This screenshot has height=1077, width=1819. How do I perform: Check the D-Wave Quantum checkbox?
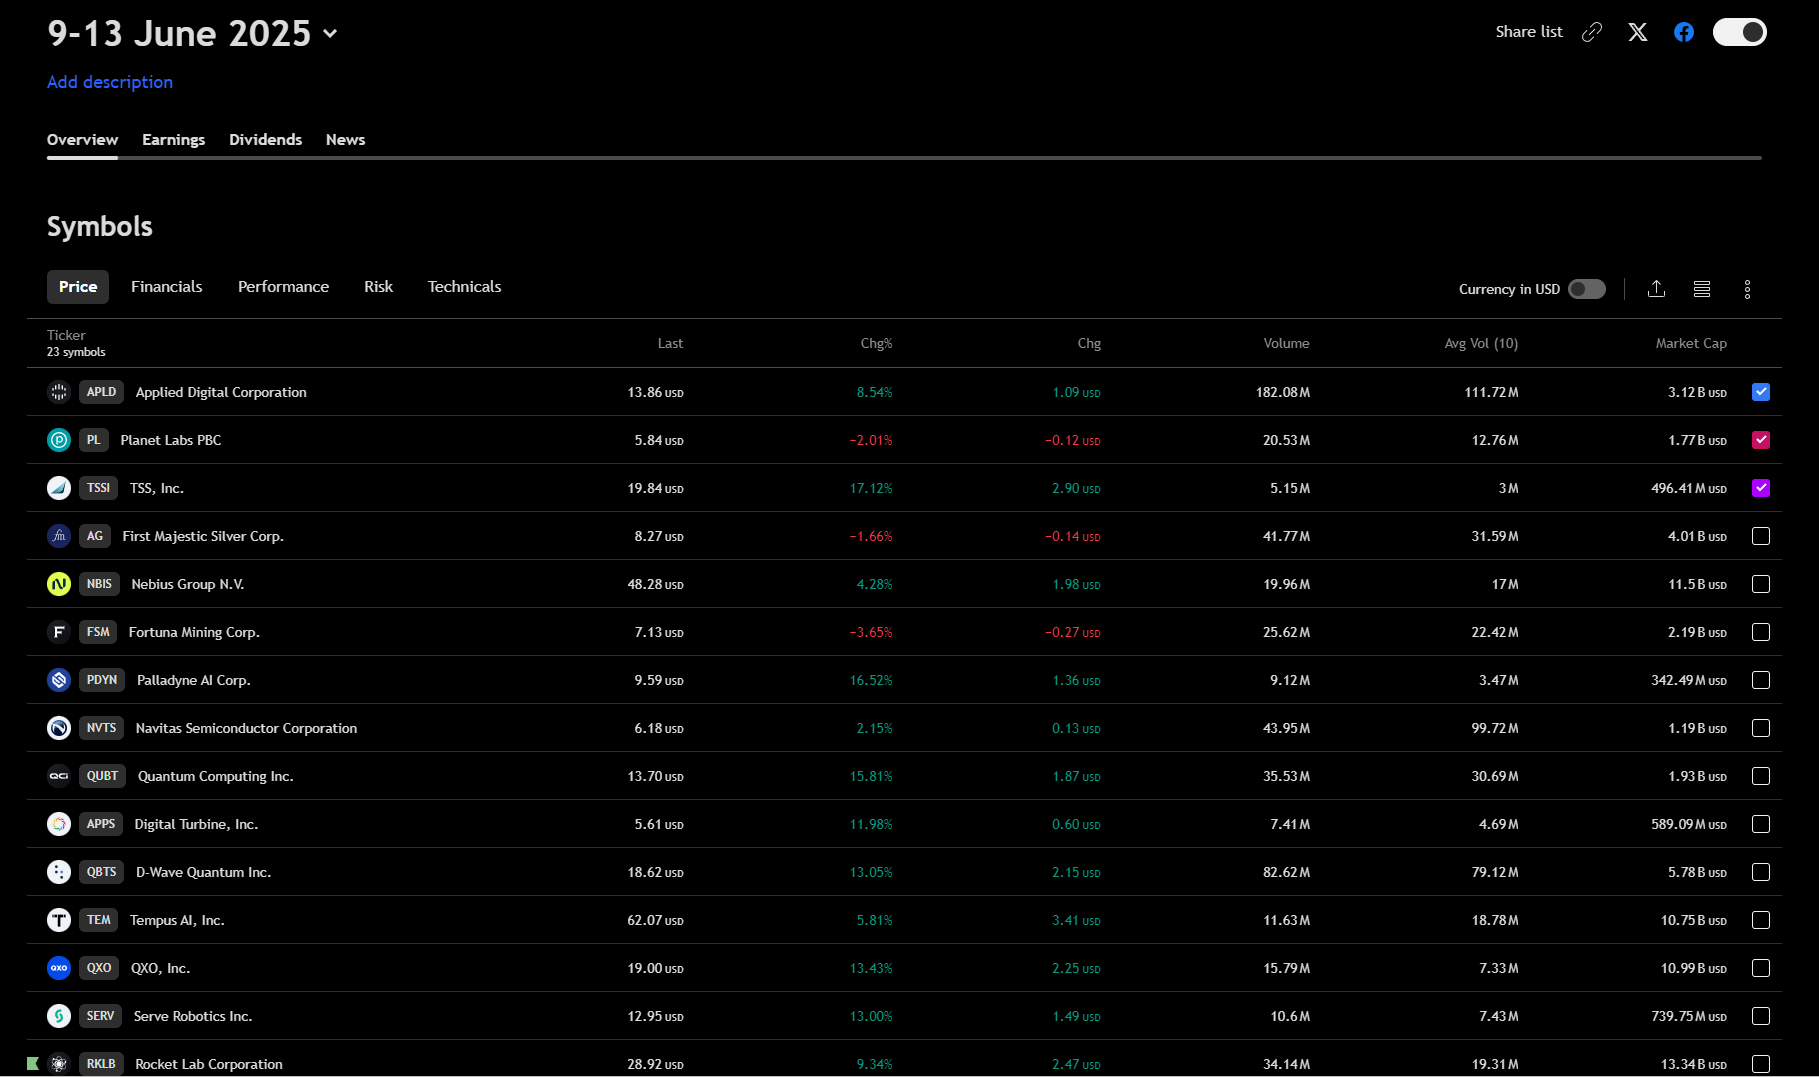(1761, 872)
